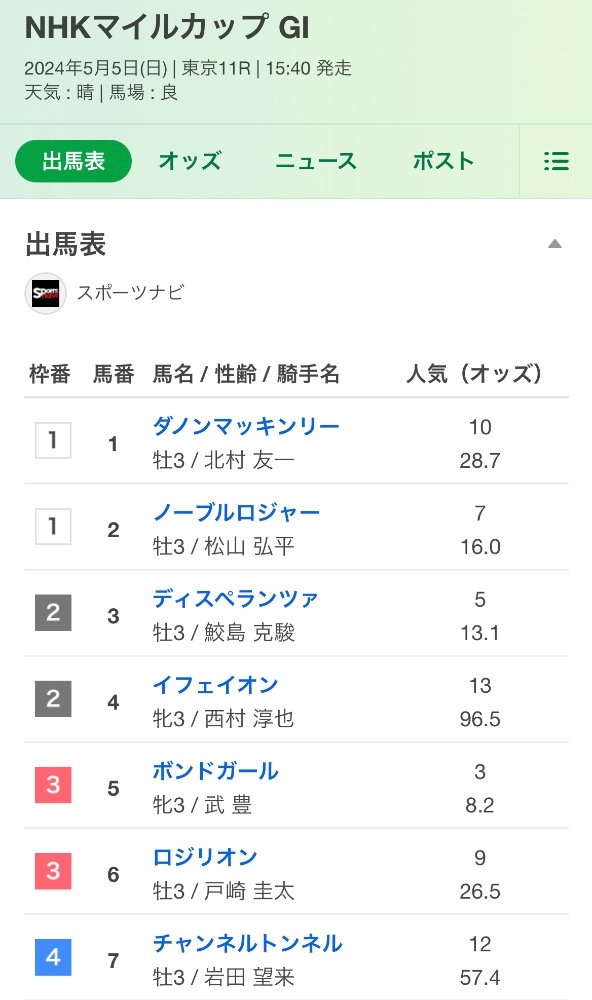Image resolution: width=592 pixels, height=1000 pixels.
Task: Open horse ロジリオン link
Action: [205, 857]
